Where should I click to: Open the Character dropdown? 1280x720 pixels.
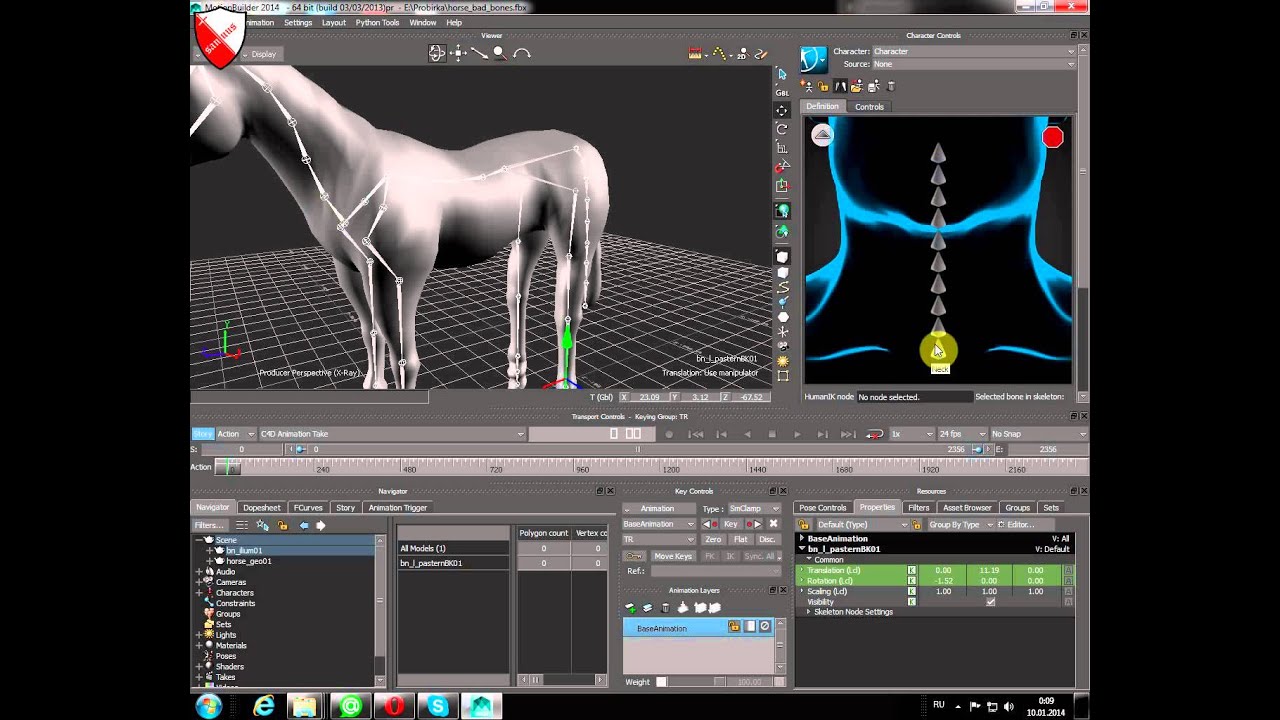(973, 51)
